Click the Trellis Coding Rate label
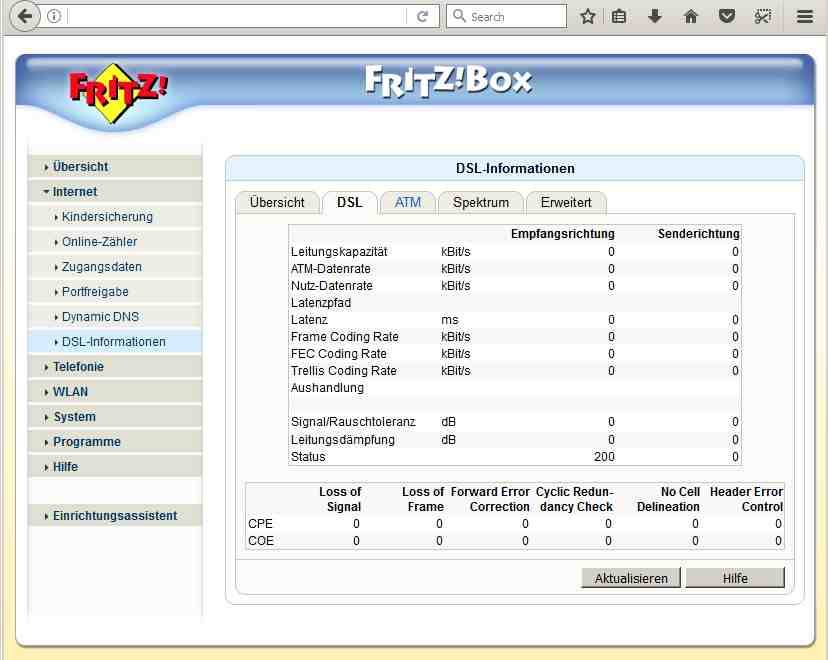The height and width of the screenshot is (660, 828). pos(344,371)
